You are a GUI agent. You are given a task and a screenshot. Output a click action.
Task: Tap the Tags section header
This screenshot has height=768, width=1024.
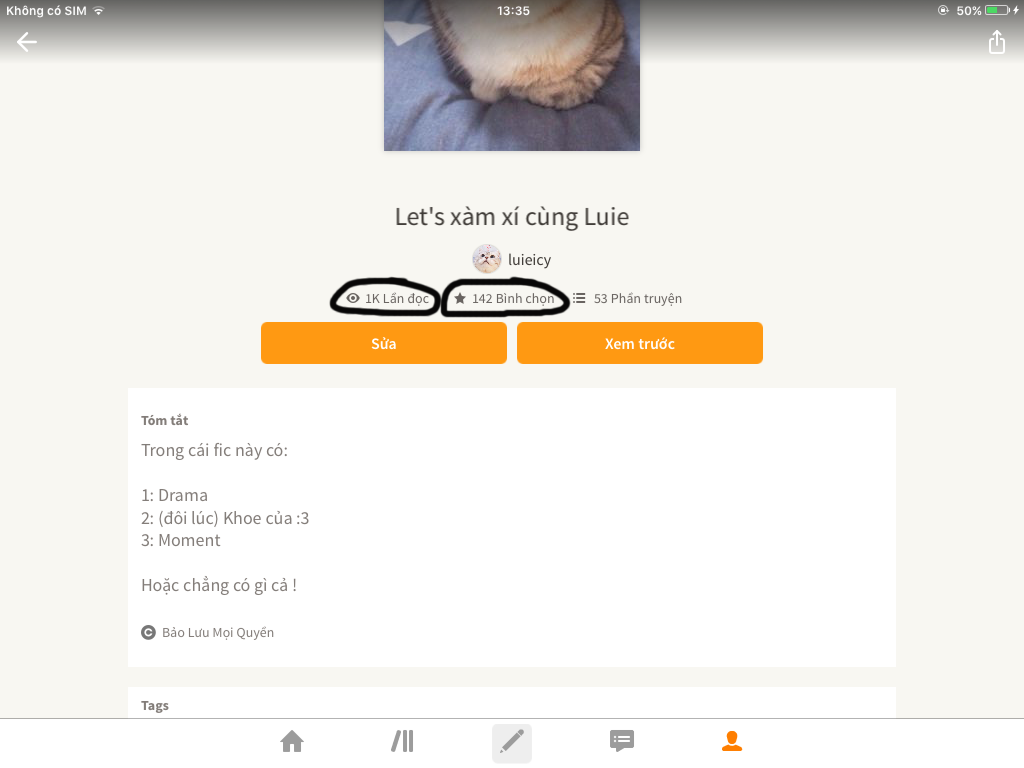(155, 705)
